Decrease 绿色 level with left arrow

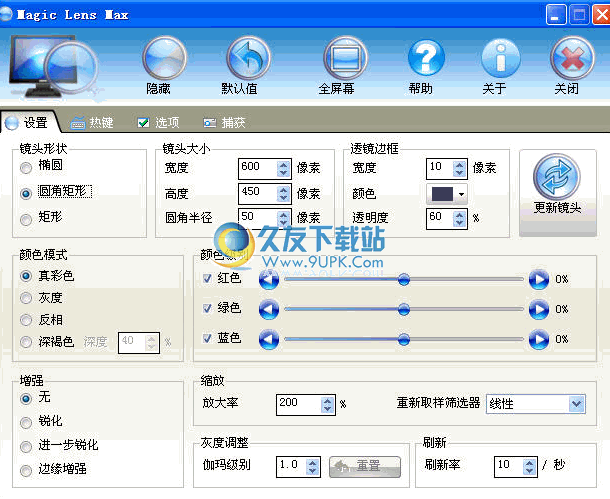tap(269, 309)
